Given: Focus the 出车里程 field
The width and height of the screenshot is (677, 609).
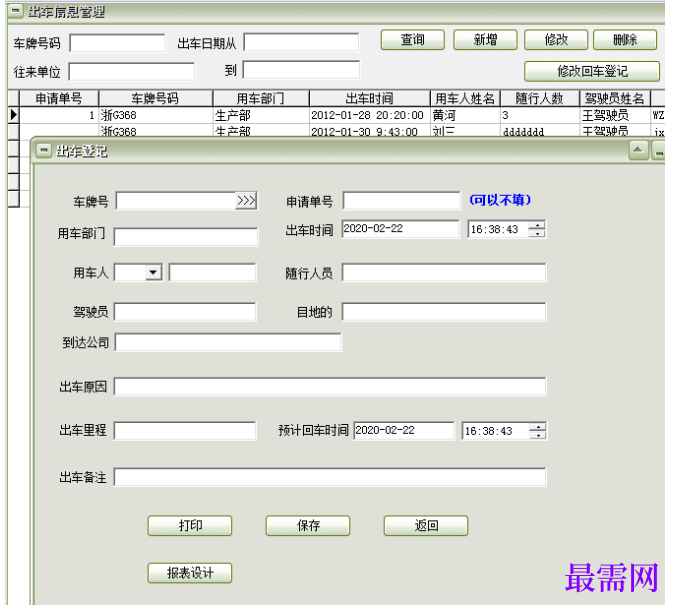Looking at the screenshot, I should click(185, 431).
